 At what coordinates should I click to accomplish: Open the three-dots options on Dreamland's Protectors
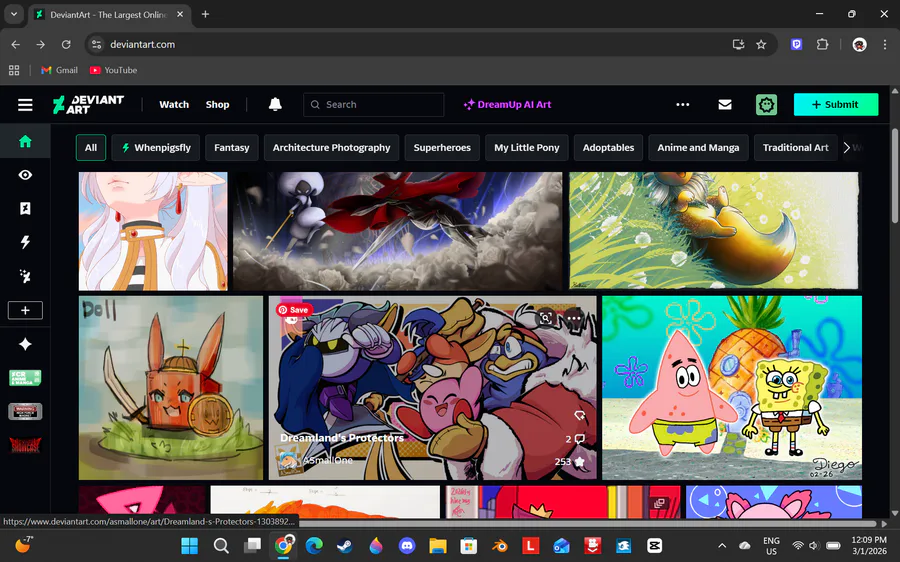574,317
